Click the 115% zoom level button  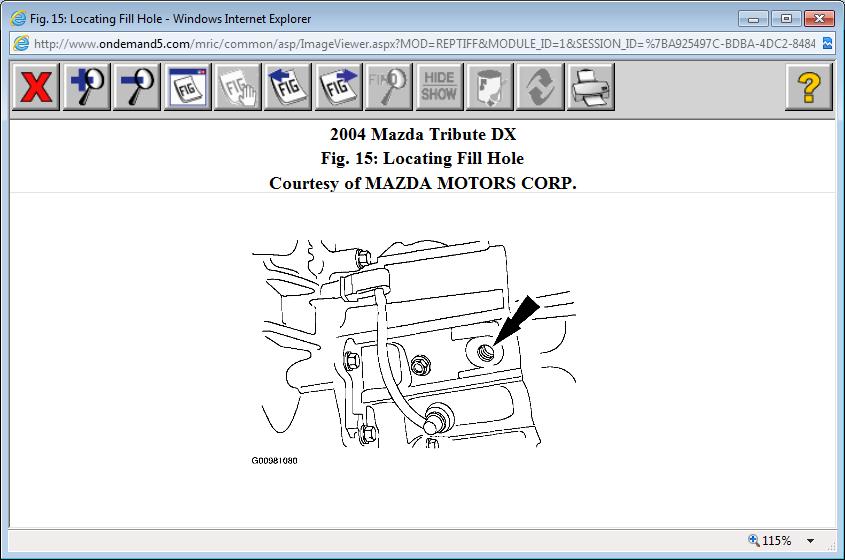(770, 540)
